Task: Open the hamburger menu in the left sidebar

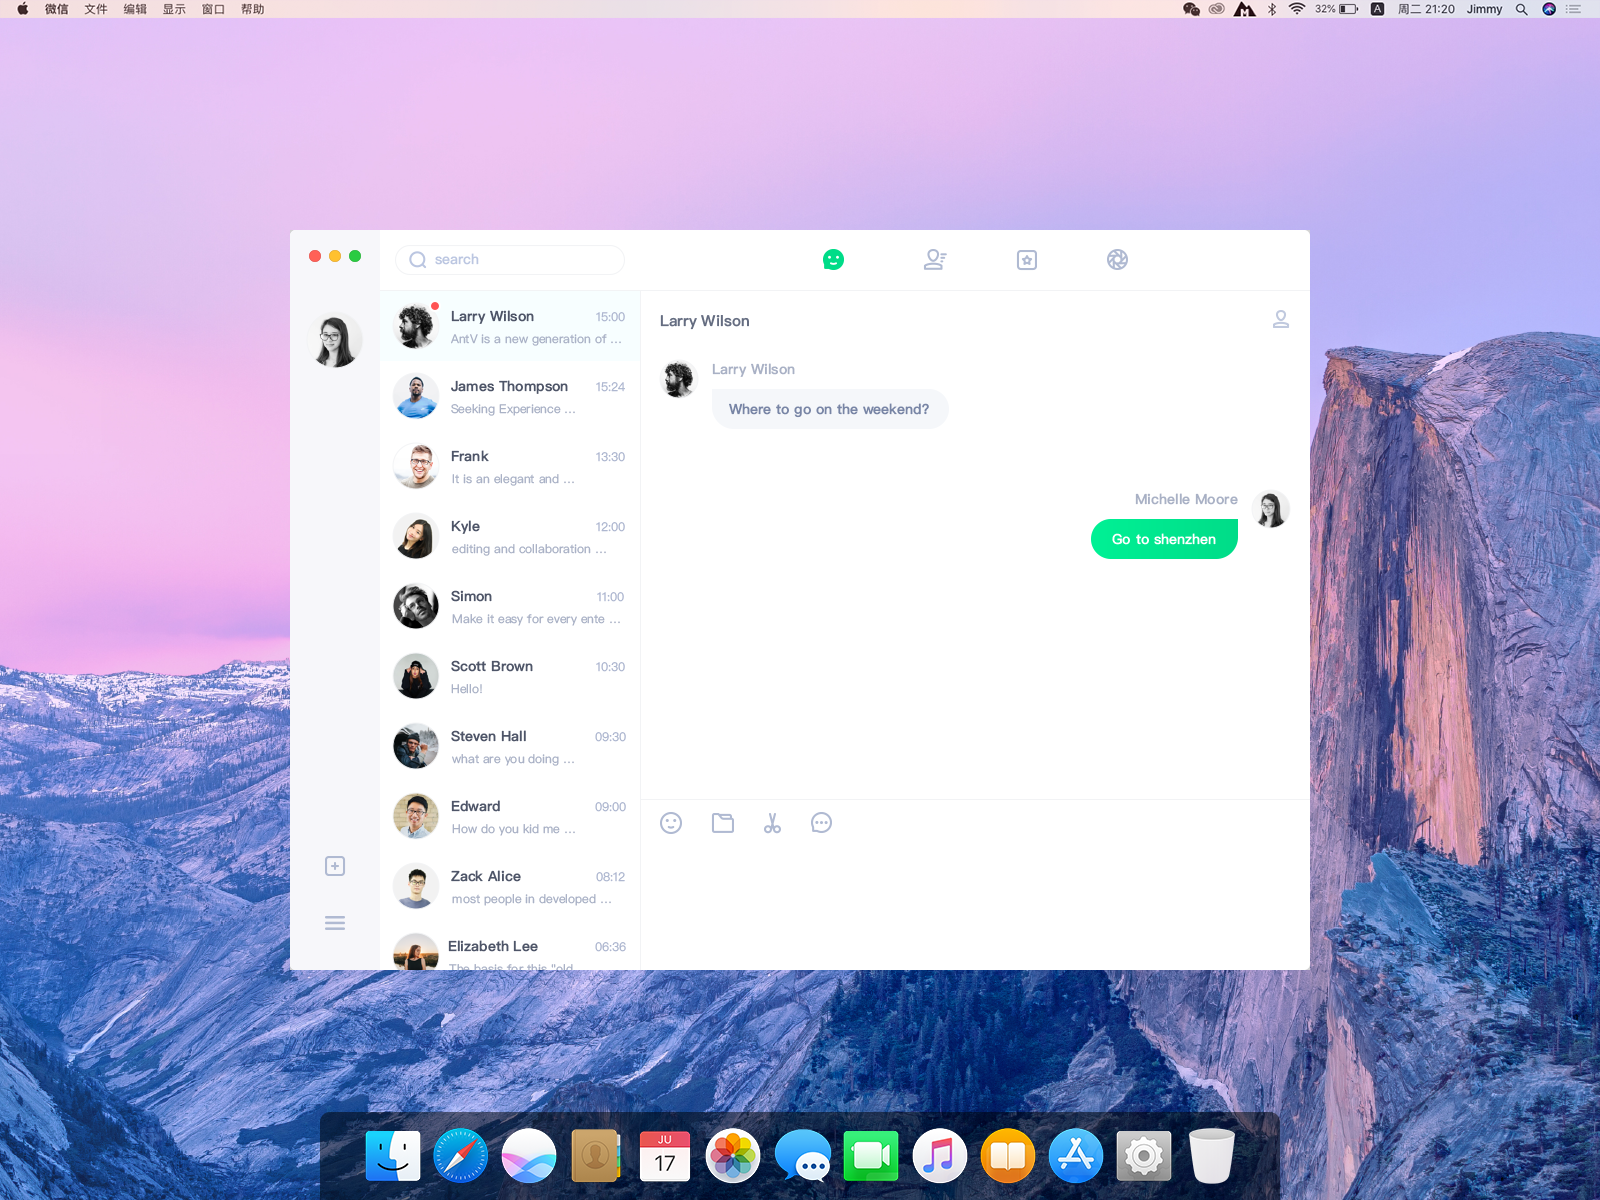Action: [335, 923]
